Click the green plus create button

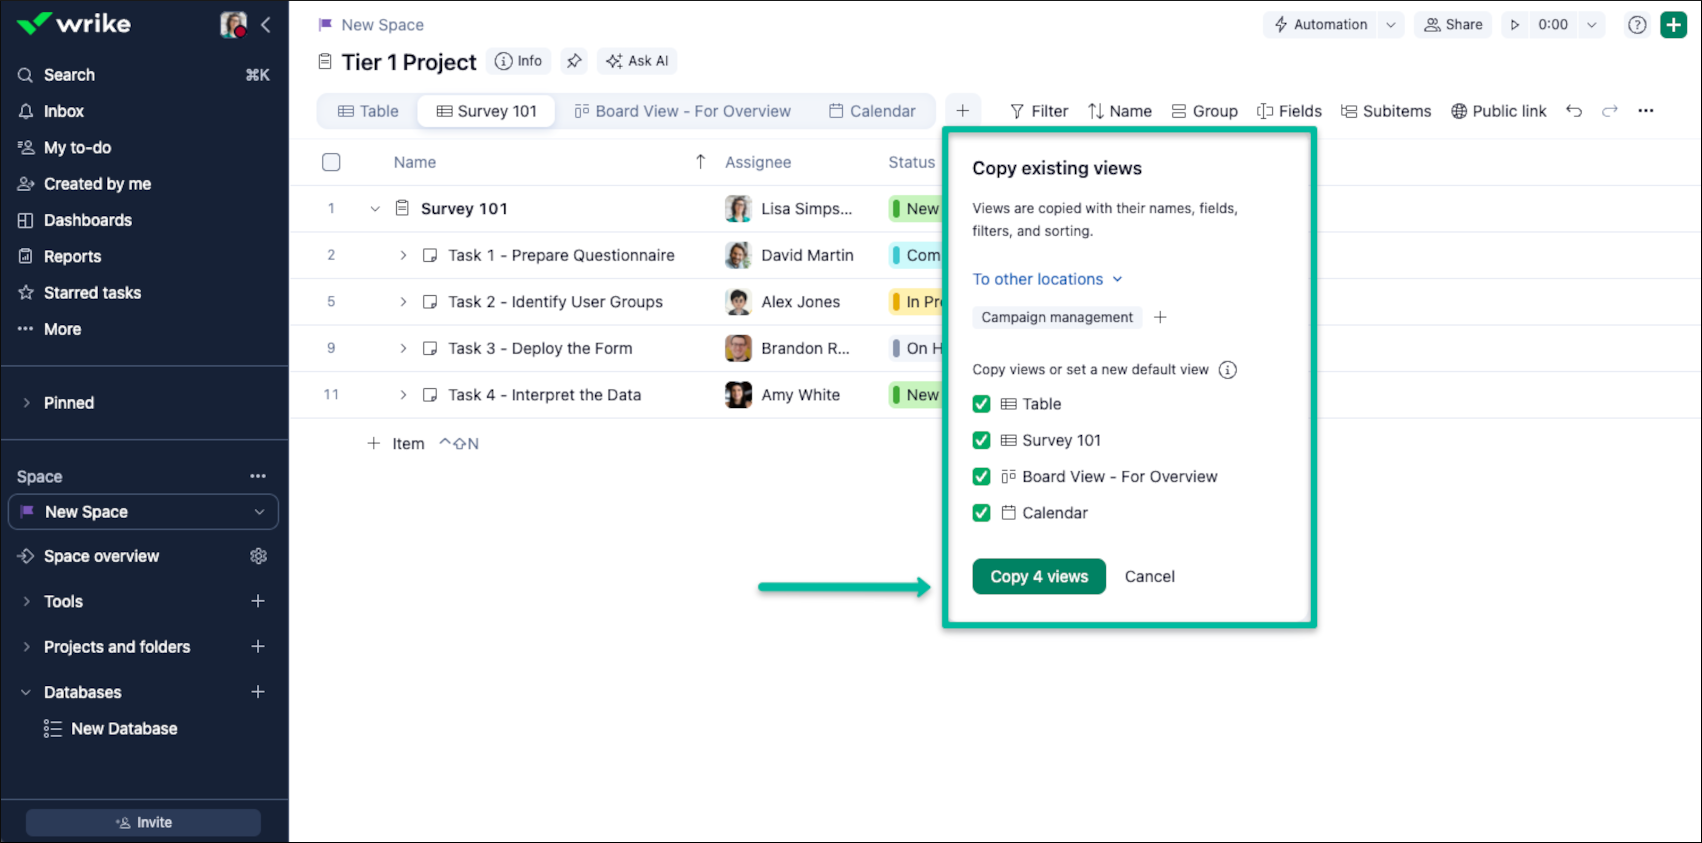[x=1673, y=25]
